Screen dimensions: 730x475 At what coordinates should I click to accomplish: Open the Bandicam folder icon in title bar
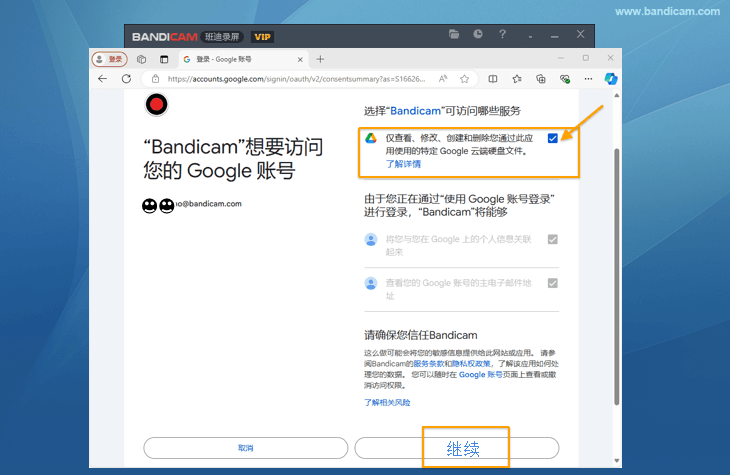click(x=454, y=35)
